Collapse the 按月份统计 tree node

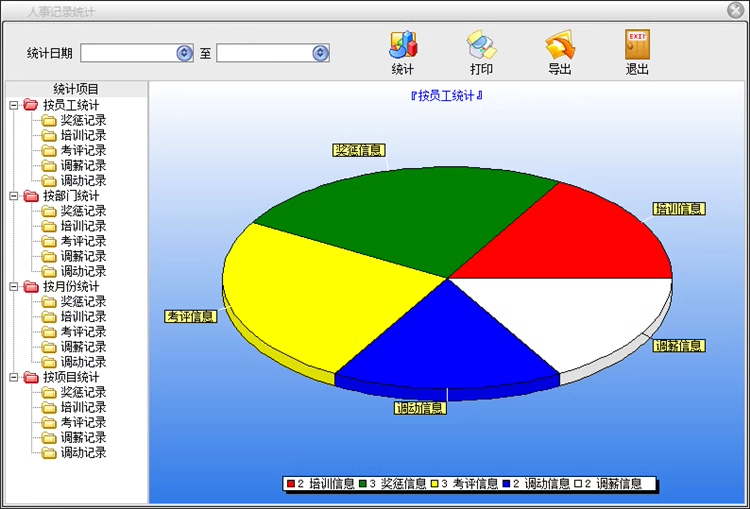pyautogui.click(x=13, y=287)
